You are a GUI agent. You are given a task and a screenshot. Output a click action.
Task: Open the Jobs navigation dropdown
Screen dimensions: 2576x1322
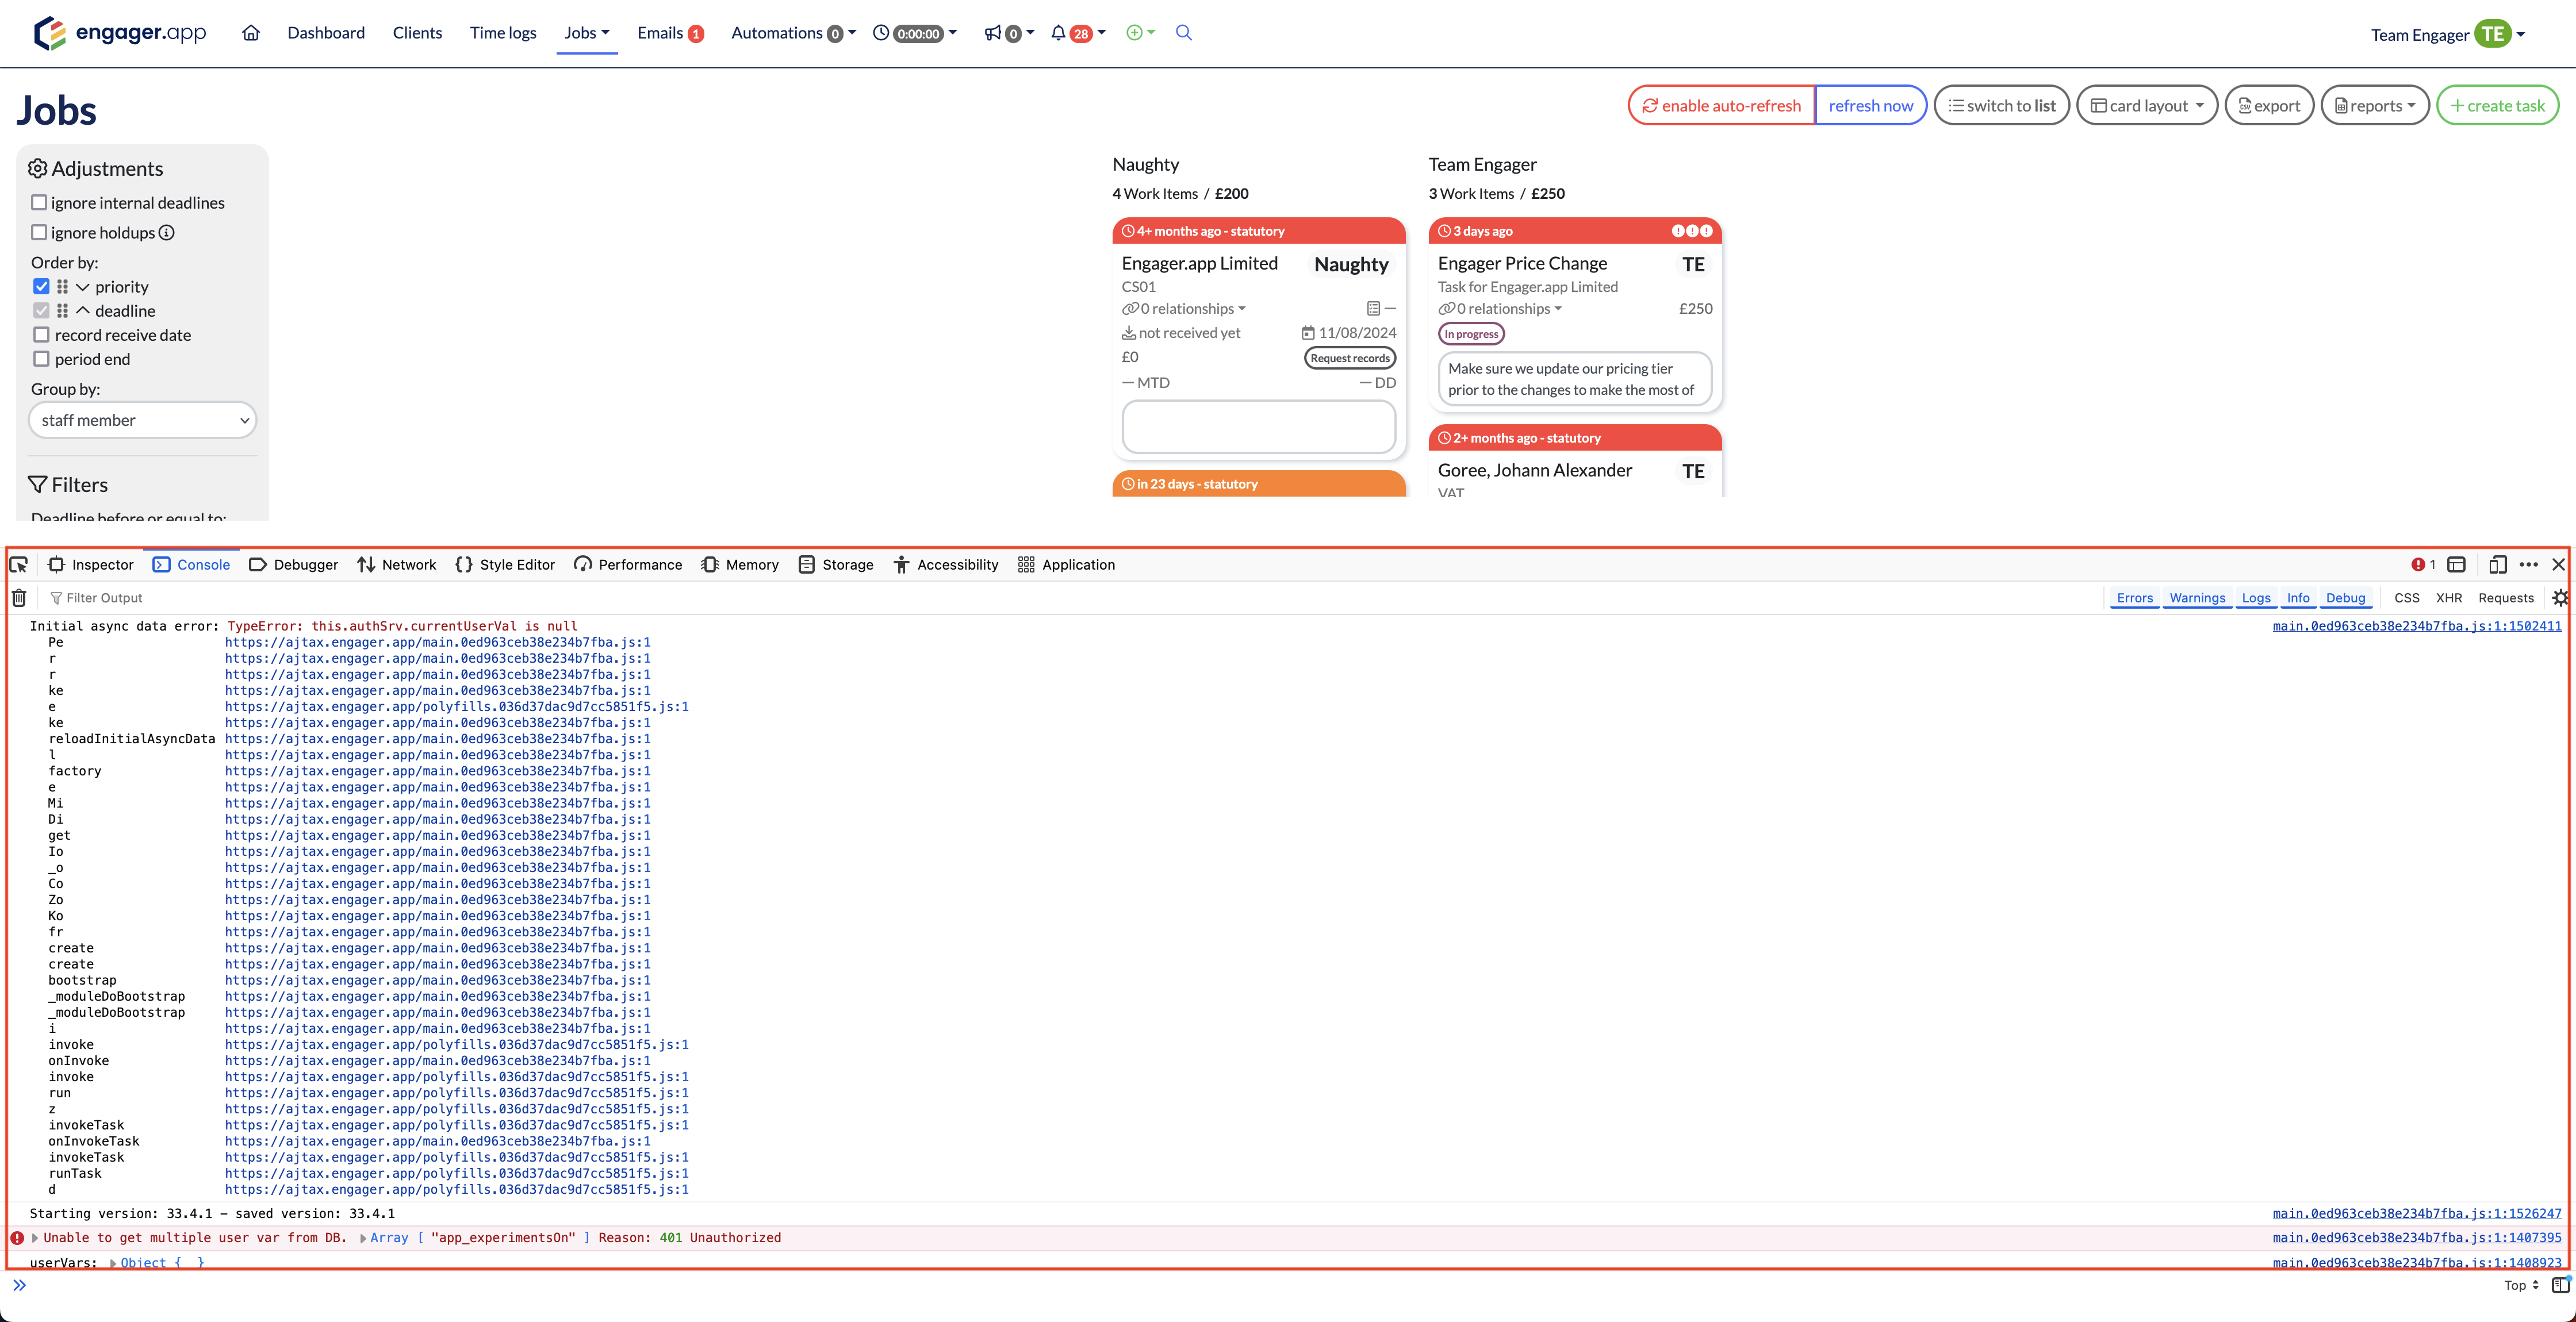[586, 33]
